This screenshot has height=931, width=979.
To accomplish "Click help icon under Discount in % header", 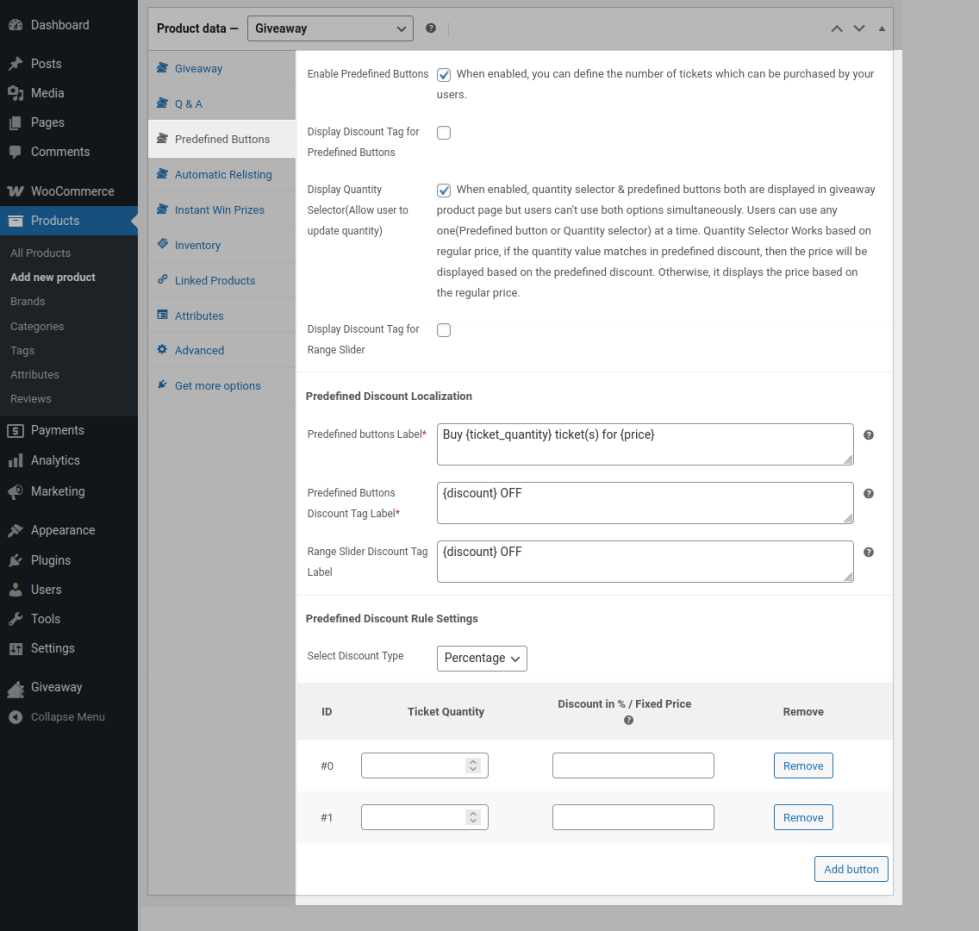I will pyautogui.click(x=629, y=720).
